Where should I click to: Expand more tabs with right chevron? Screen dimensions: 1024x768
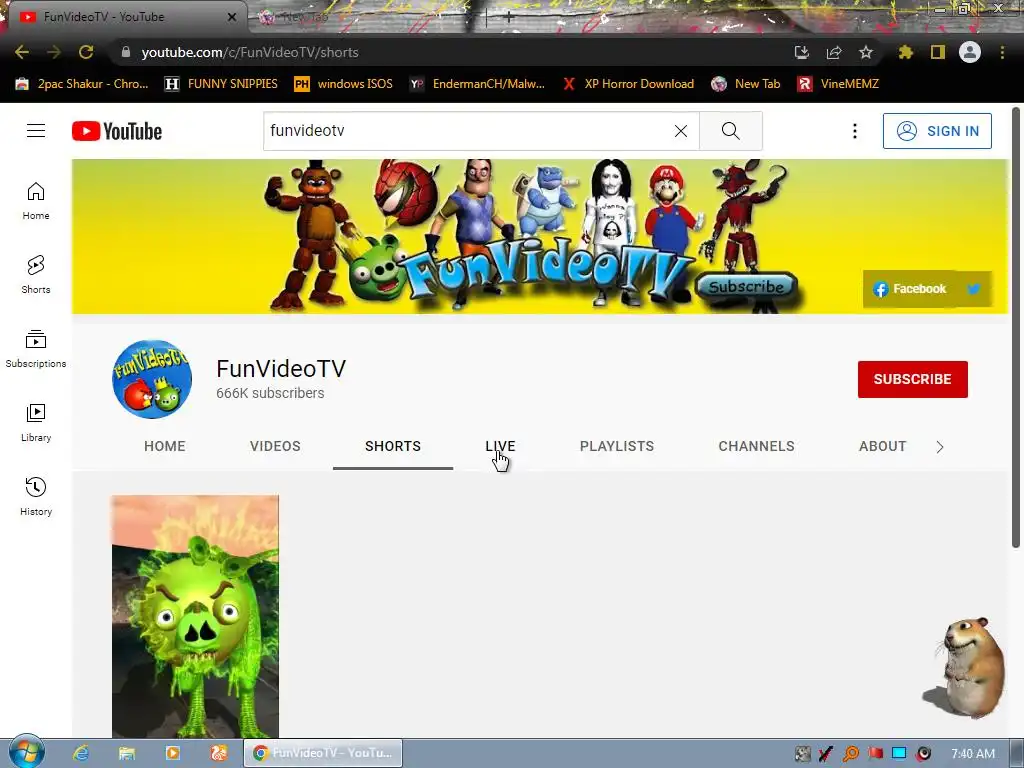click(940, 447)
